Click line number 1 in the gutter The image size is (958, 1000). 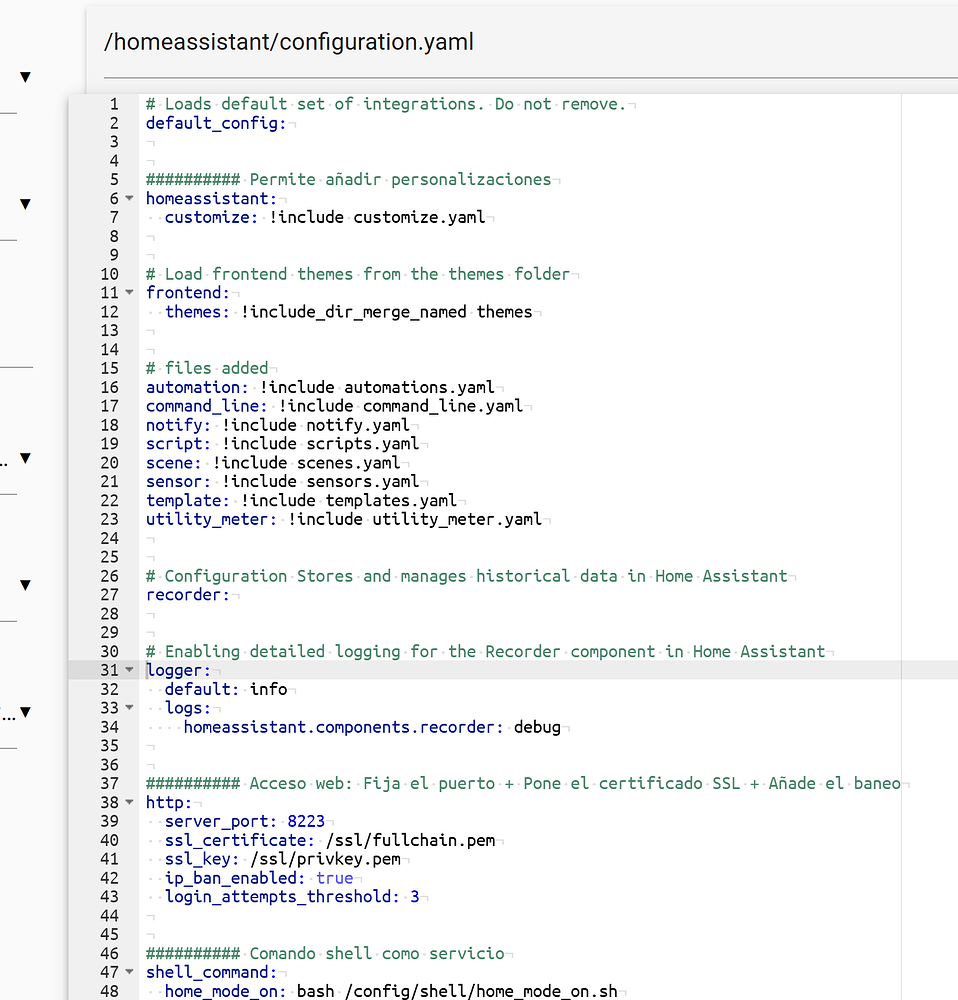click(114, 104)
